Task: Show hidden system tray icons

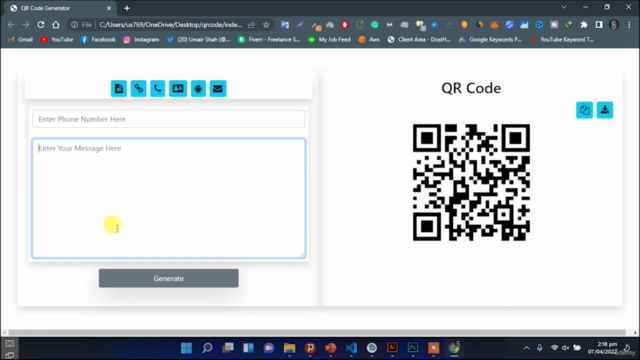Action: (x=527, y=348)
